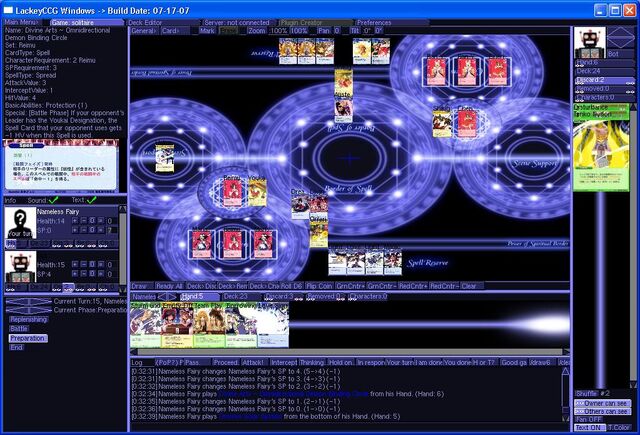
Task: Click the hand area horizontal scrollbar
Action: [349, 352]
